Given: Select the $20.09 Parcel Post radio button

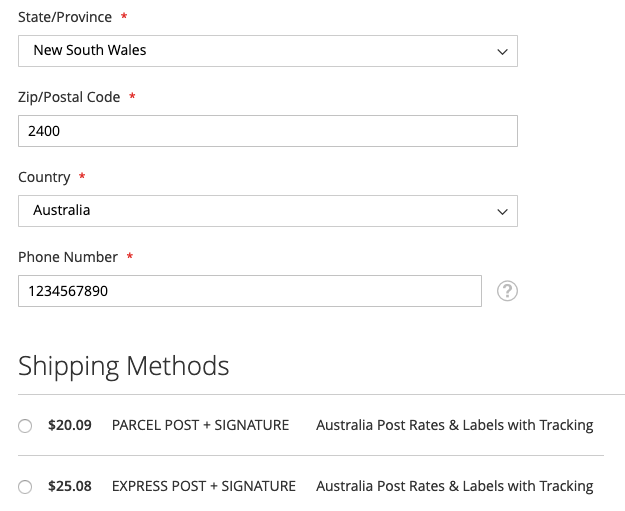Looking at the screenshot, I should (x=25, y=426).
